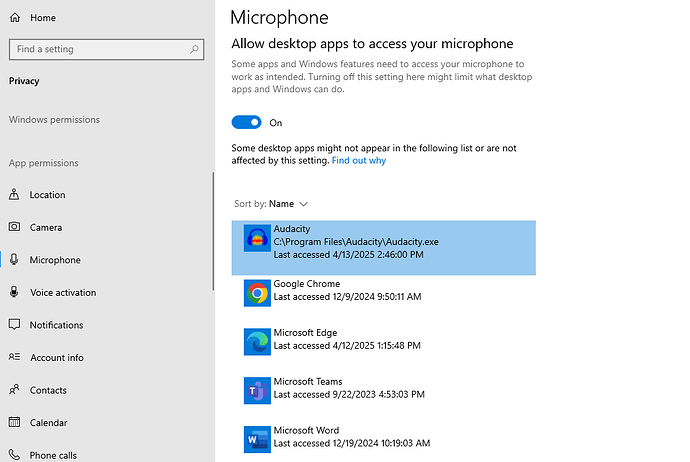Click the Home icon in sidebar
This screenshot has width=690, height=462.
click(x=15, y=18)
